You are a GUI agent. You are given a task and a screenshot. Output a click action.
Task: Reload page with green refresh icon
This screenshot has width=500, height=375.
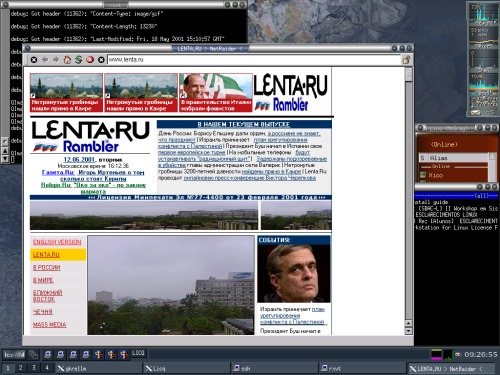tap(79, 60)
